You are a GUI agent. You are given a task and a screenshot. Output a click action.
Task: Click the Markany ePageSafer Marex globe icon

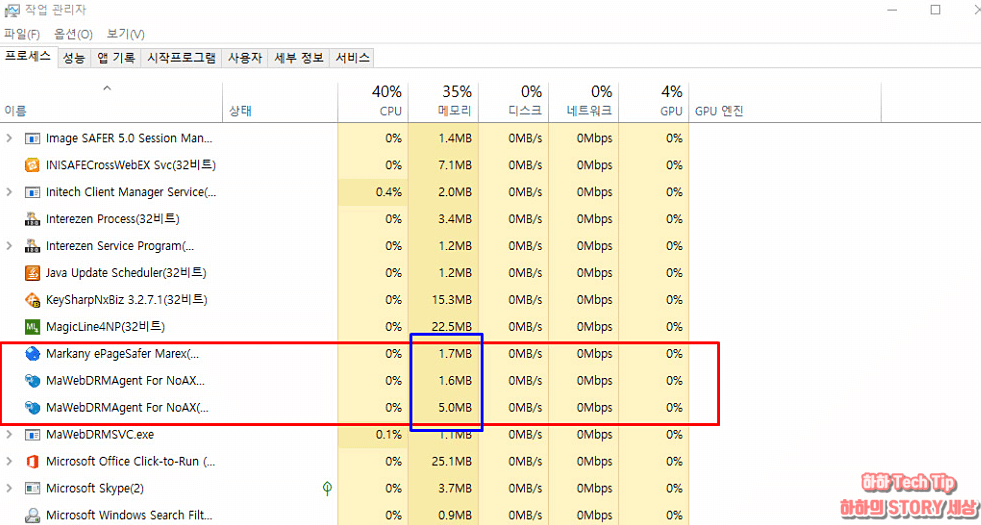click(x=32, y=354)
